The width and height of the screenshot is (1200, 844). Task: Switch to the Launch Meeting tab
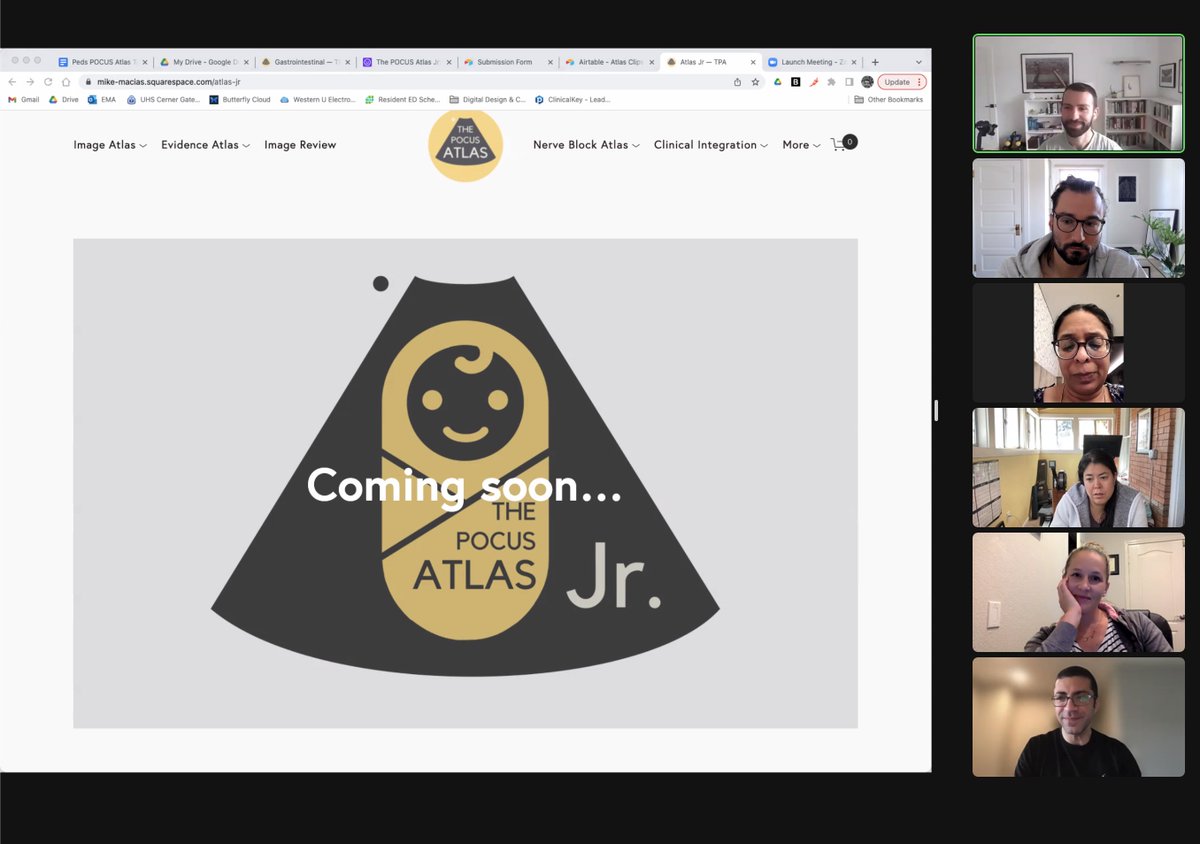click(x=812, y=62)
